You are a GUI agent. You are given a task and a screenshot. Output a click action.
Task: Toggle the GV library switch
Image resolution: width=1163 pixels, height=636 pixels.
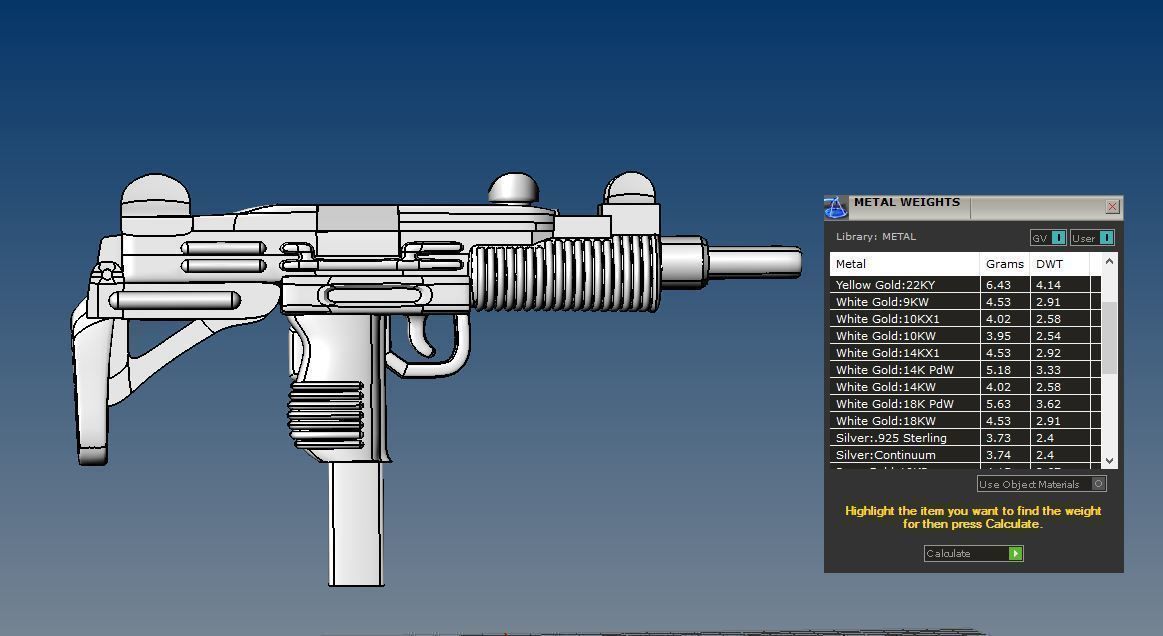tap(1048, 237)
